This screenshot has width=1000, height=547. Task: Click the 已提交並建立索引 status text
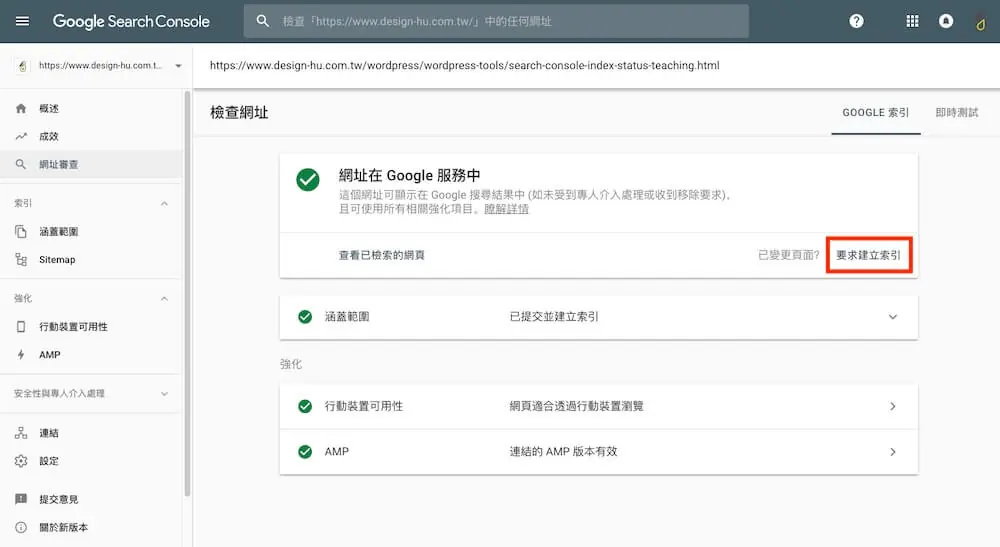click(x=554, y=317)
